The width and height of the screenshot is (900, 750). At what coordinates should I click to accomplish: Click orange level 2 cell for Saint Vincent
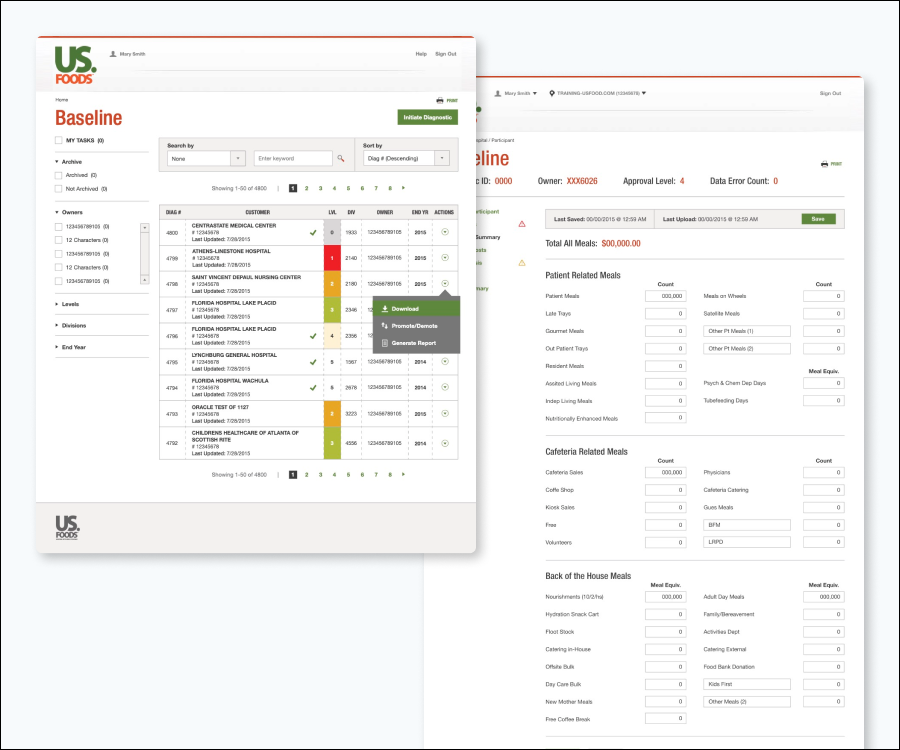(332, 284)
